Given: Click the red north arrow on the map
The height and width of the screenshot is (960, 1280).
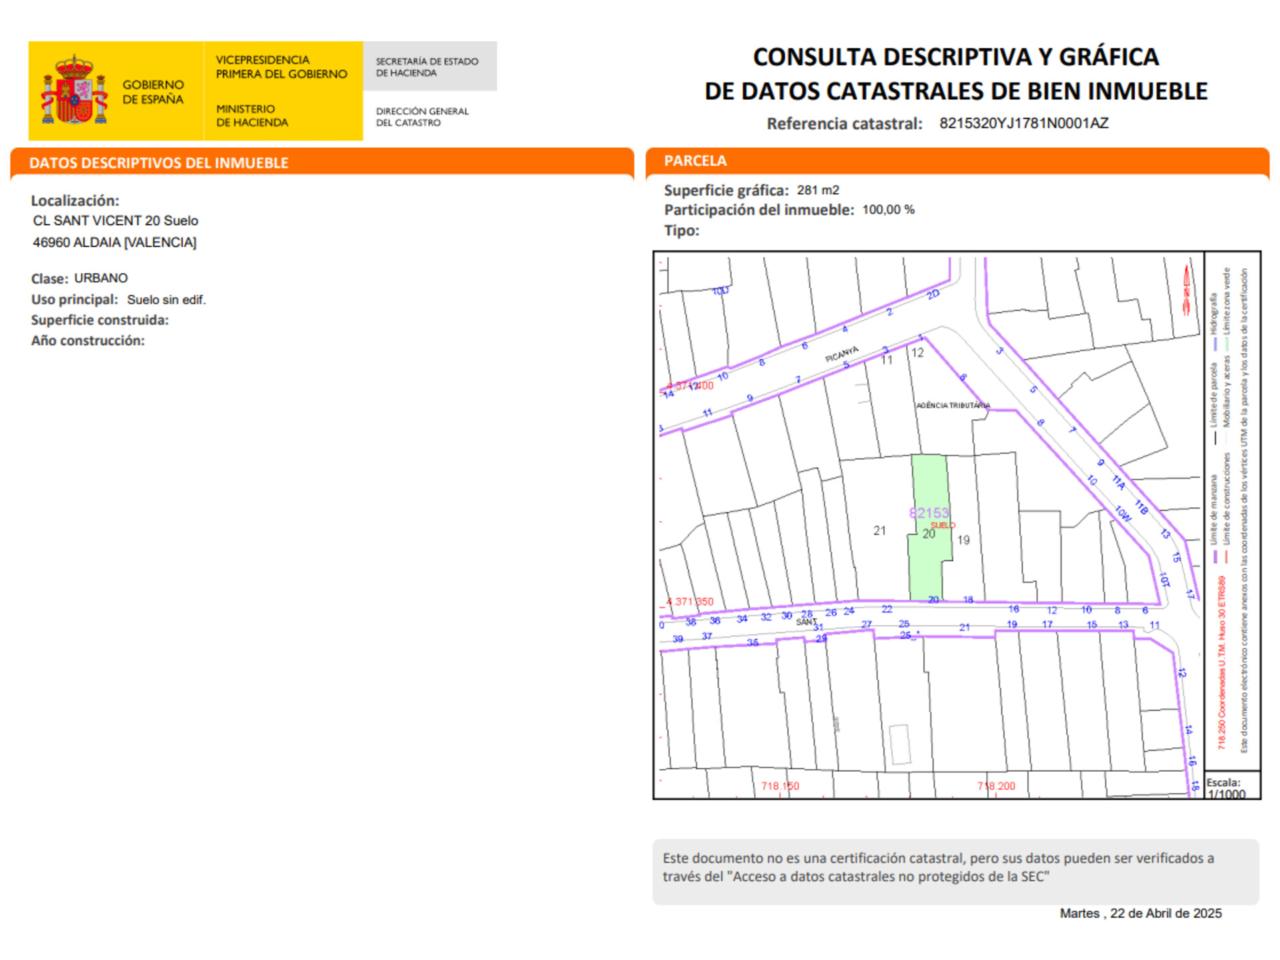Looking at the screenshot, I should (x=1187, y=288).
